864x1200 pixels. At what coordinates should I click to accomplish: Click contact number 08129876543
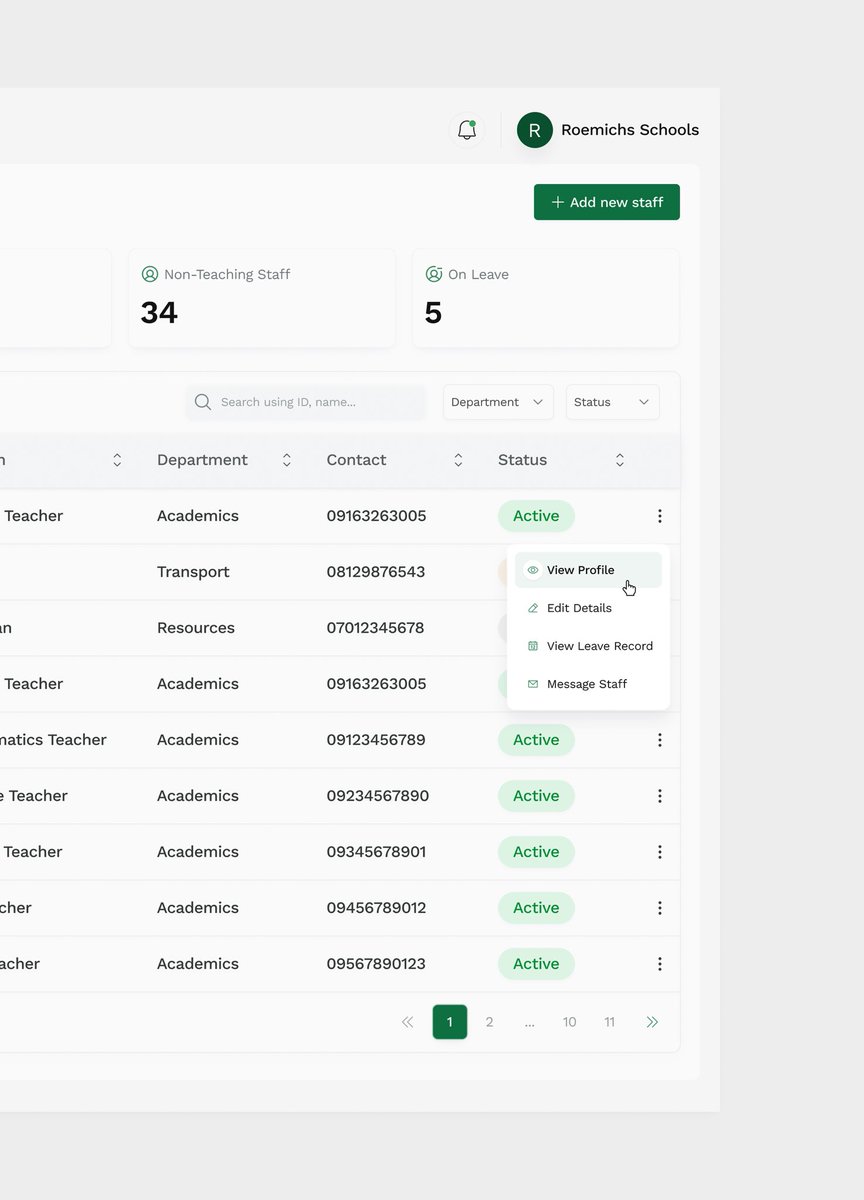tap(376, 572)
